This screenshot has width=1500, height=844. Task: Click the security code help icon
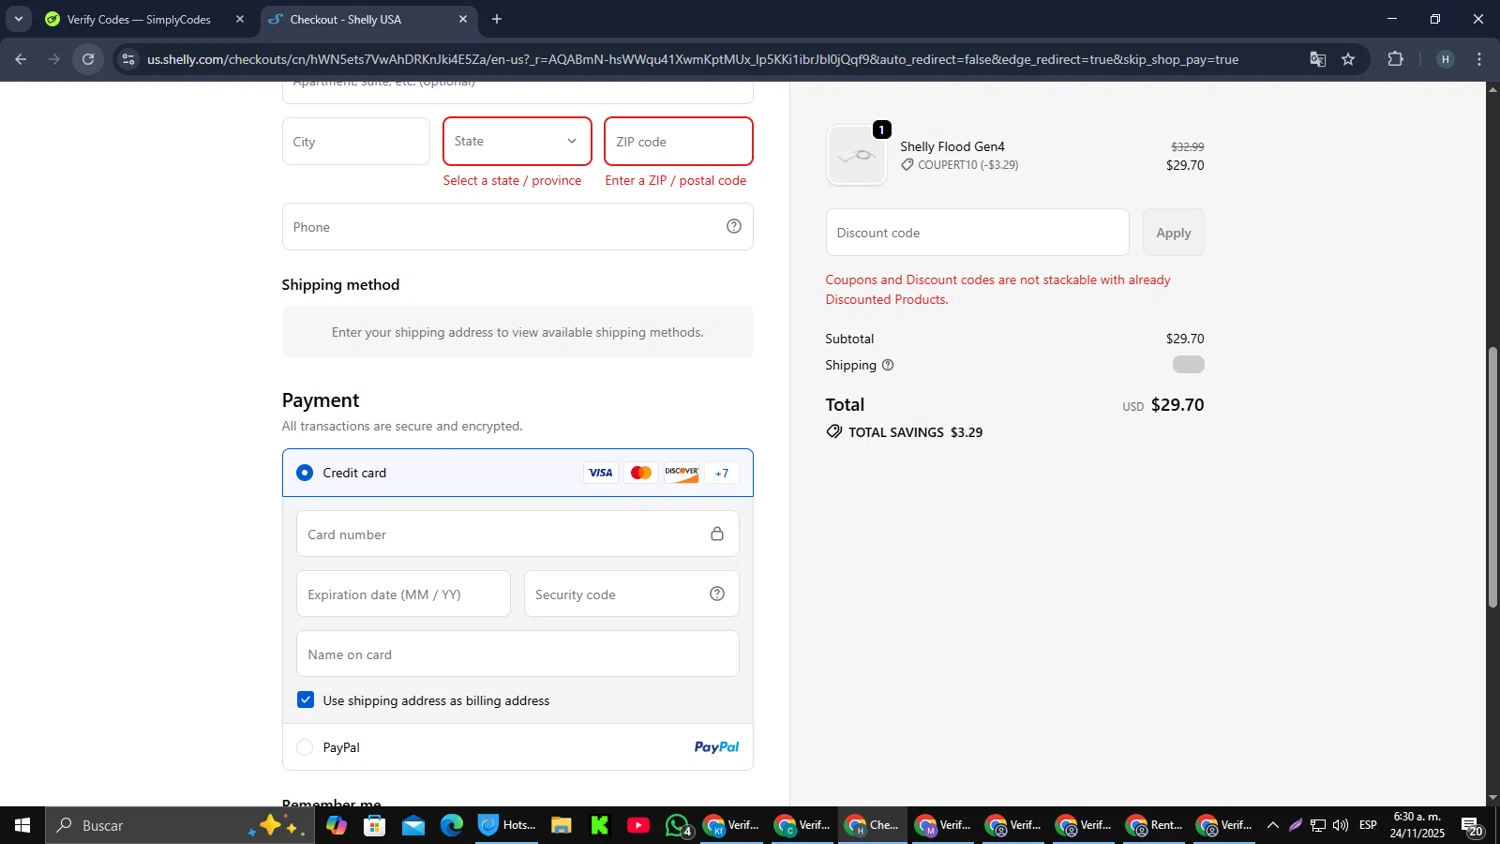[x=717, y=594]
